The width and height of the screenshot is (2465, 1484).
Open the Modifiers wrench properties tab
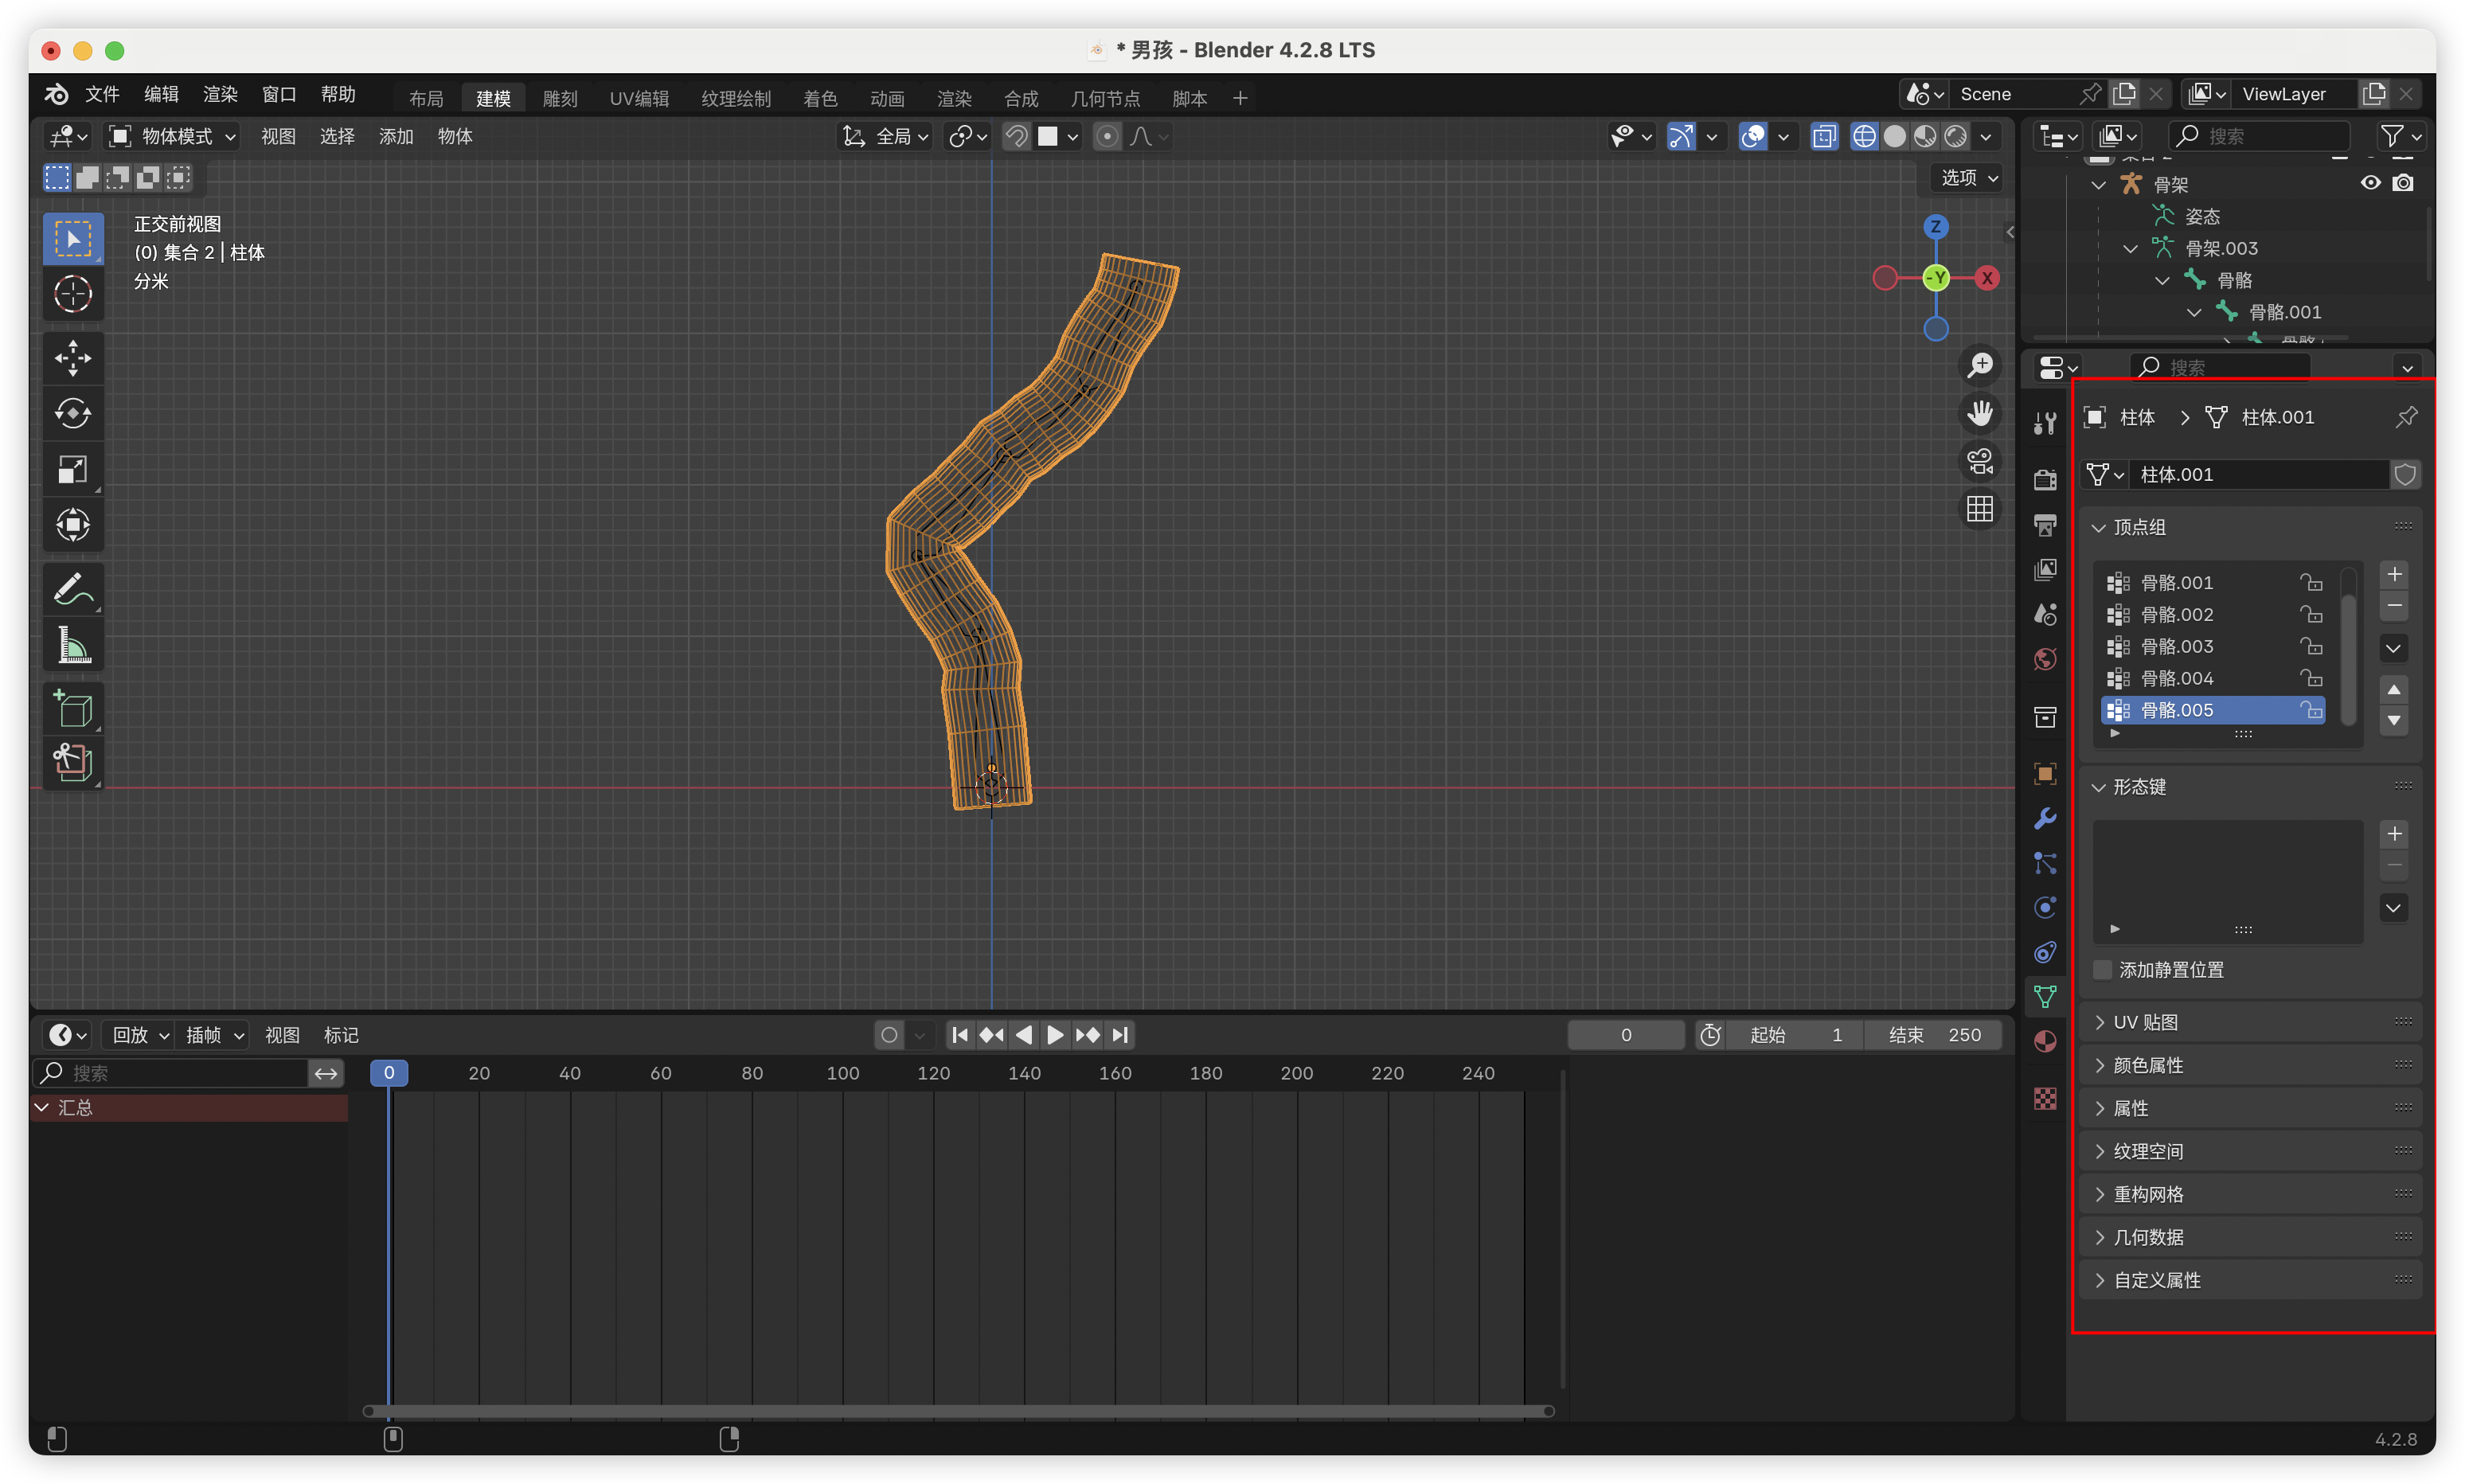tap(2045, 819)
